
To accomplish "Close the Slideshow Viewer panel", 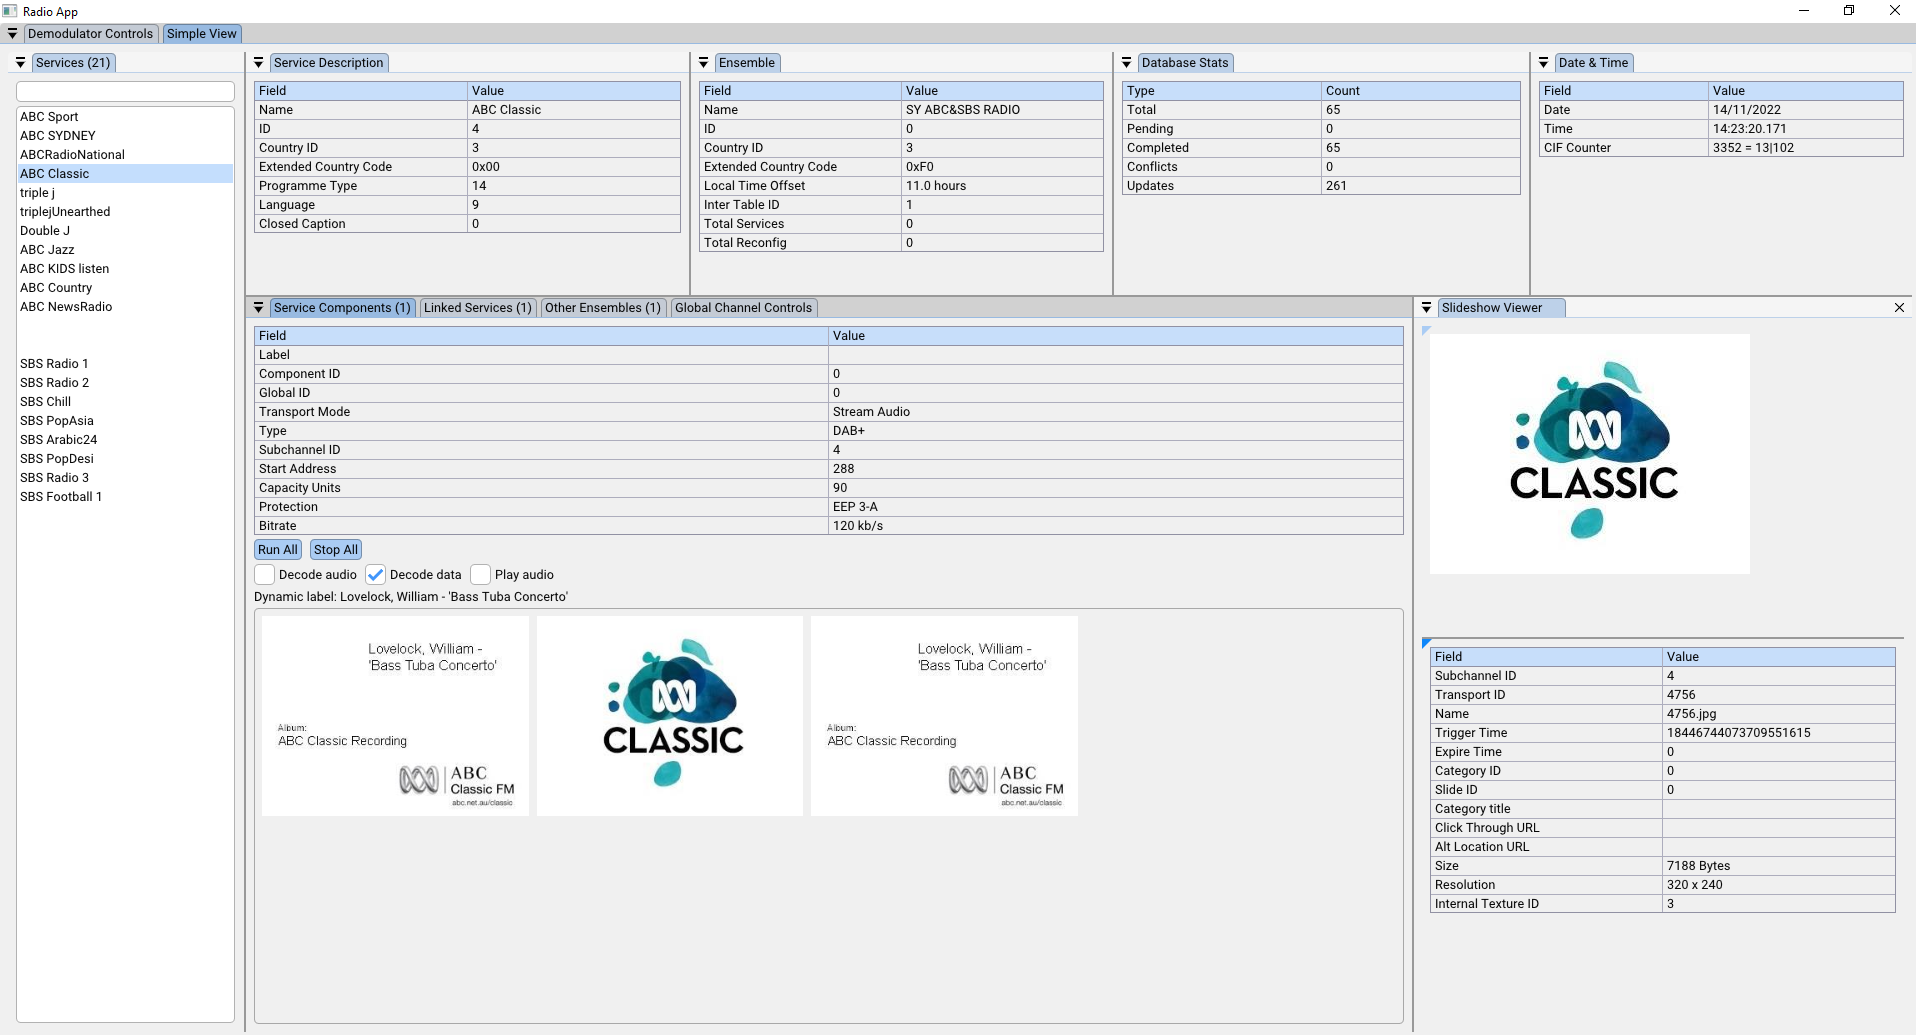I will (x=1899, y=308).
